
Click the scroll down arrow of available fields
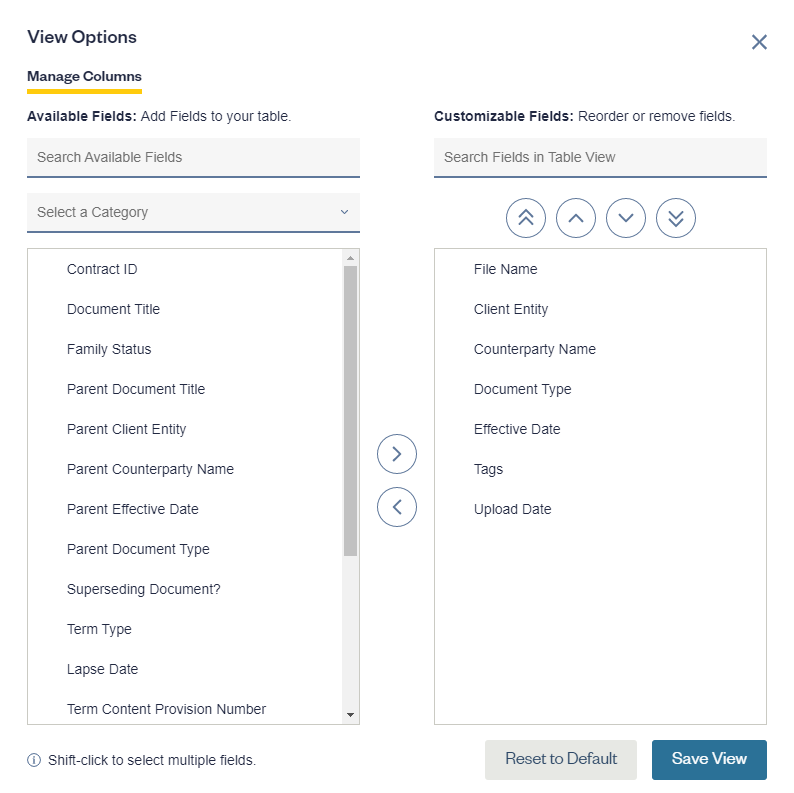(350, 715)
